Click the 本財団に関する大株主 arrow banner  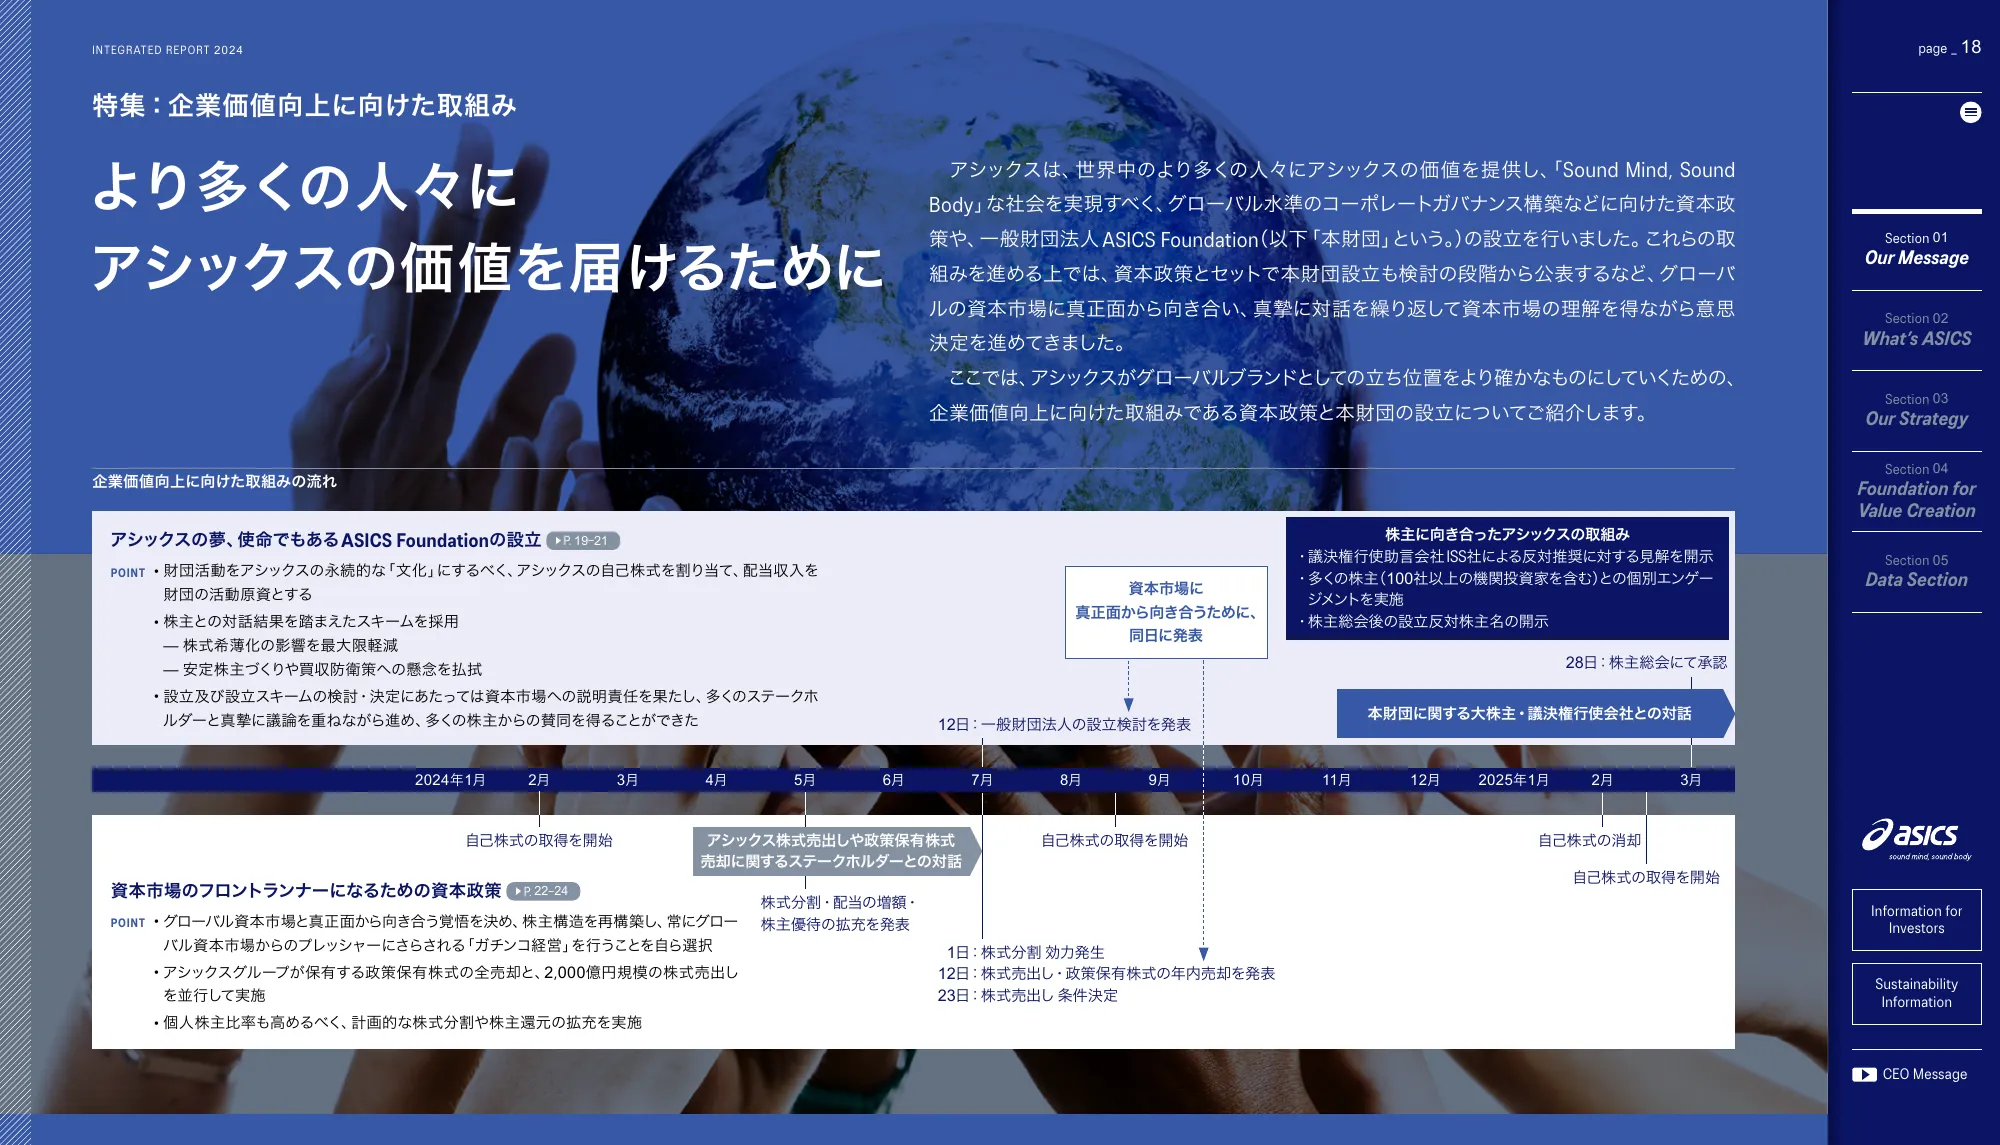click(1530, 713)
